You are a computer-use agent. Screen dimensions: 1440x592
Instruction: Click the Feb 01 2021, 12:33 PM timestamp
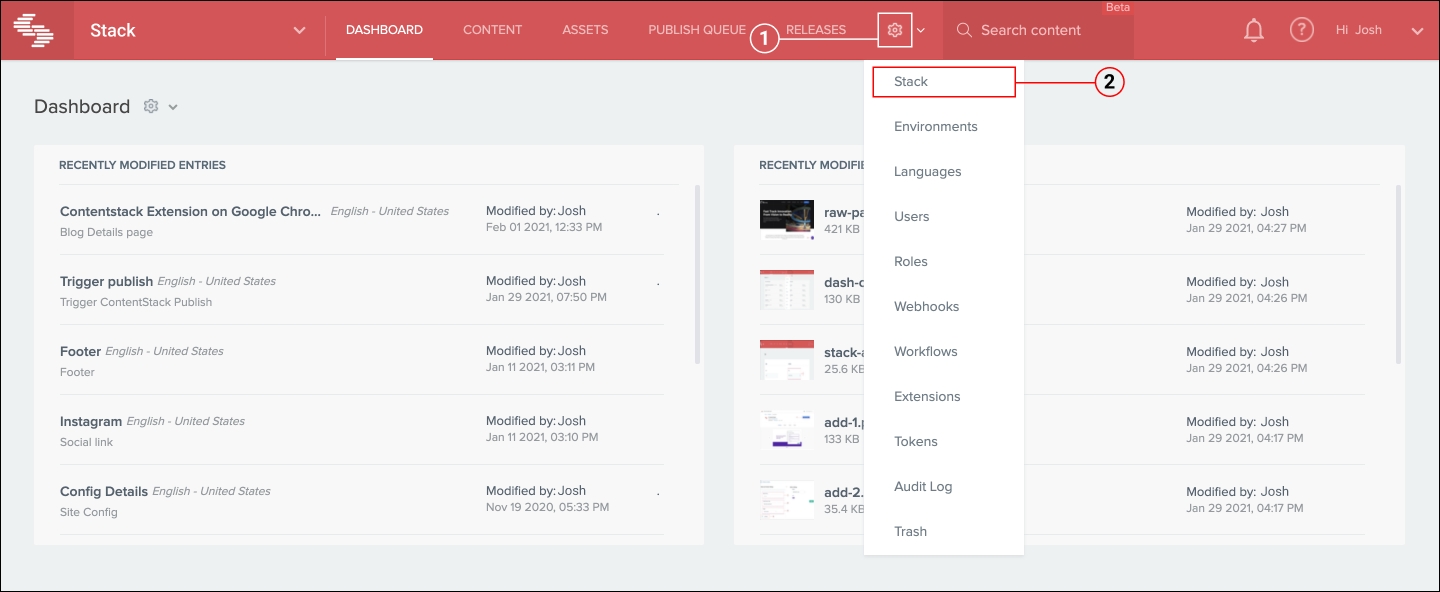[x=544, y=228]
